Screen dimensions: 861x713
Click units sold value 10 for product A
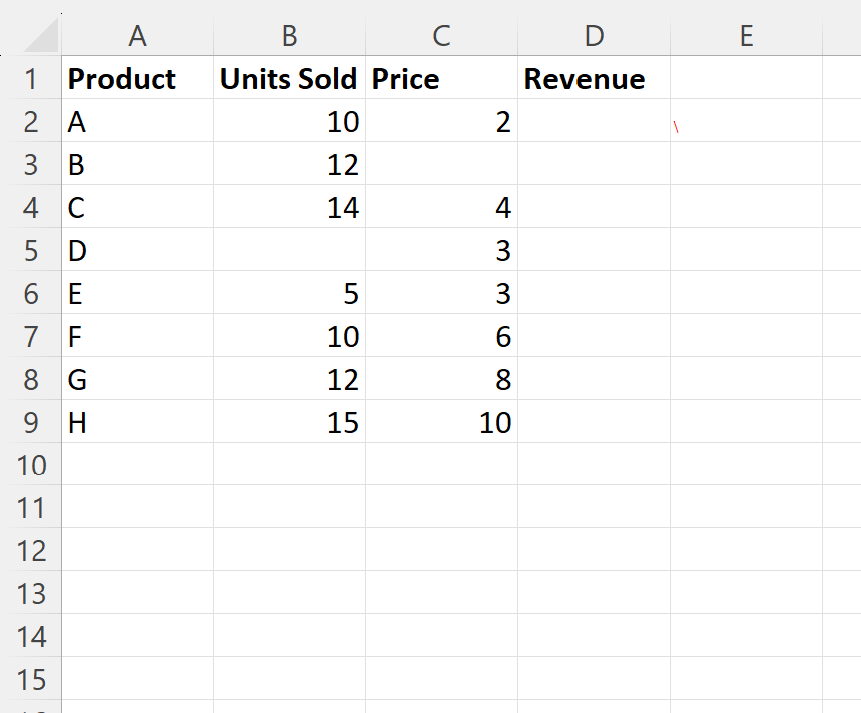pyautogui.click(x=289, y=121)
